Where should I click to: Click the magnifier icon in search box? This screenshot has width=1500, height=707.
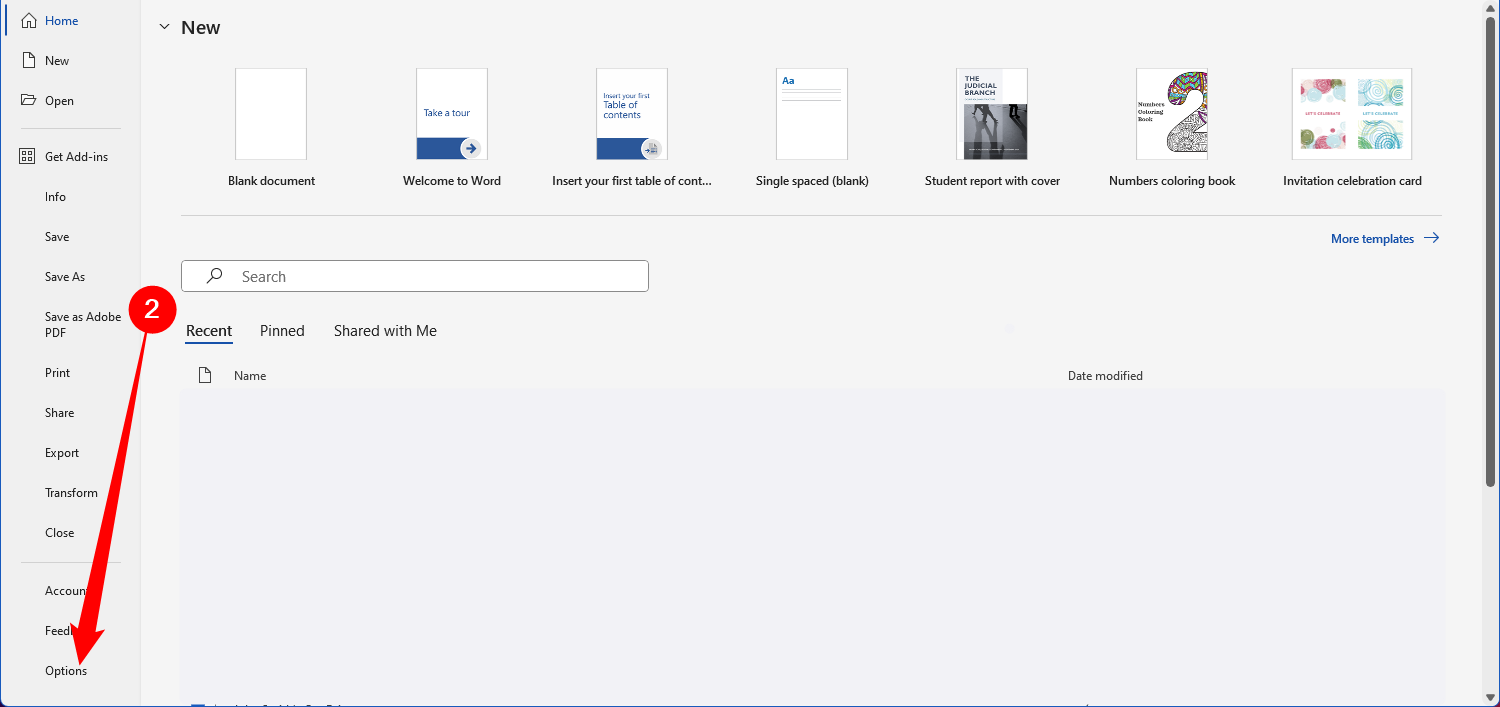click(x=214, y=276)
